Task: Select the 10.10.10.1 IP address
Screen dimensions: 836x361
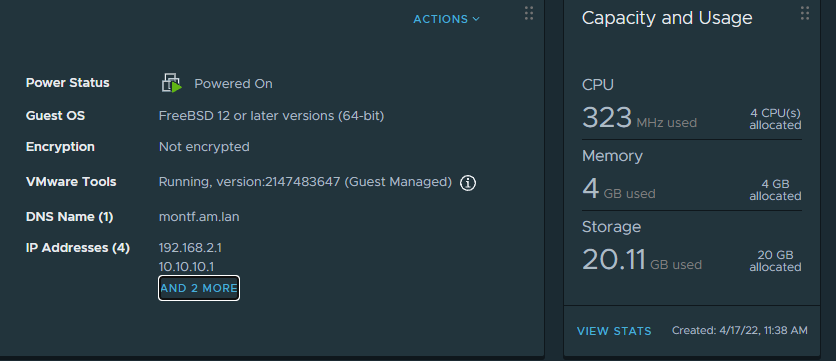Action: 186,267
